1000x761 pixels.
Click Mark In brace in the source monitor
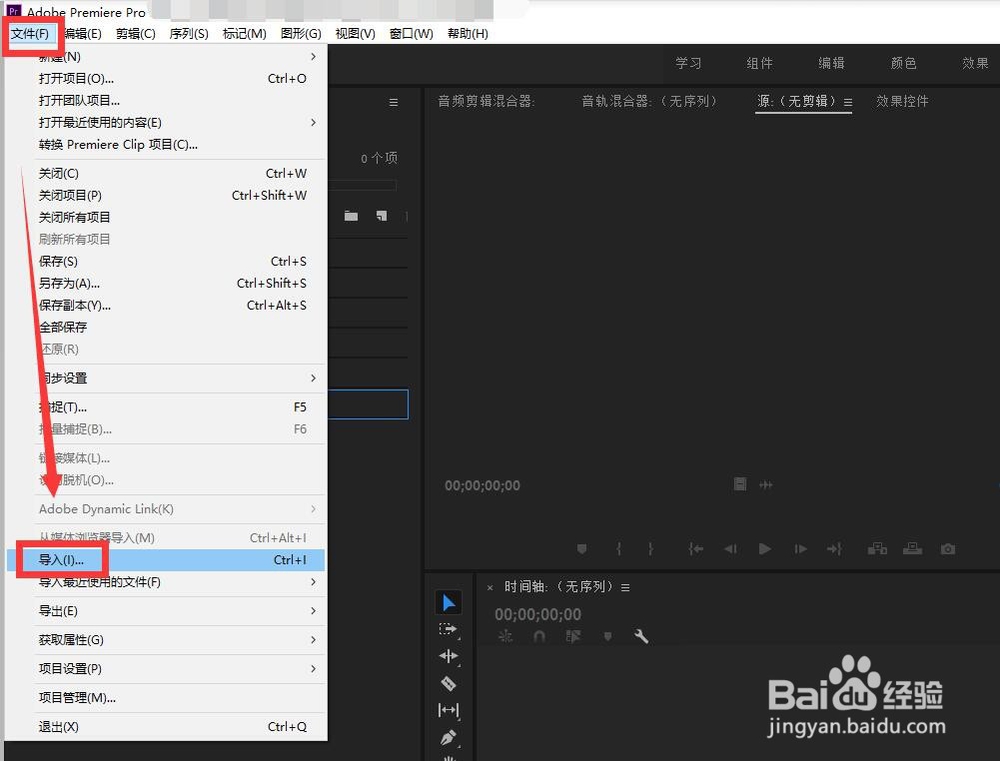619,549
